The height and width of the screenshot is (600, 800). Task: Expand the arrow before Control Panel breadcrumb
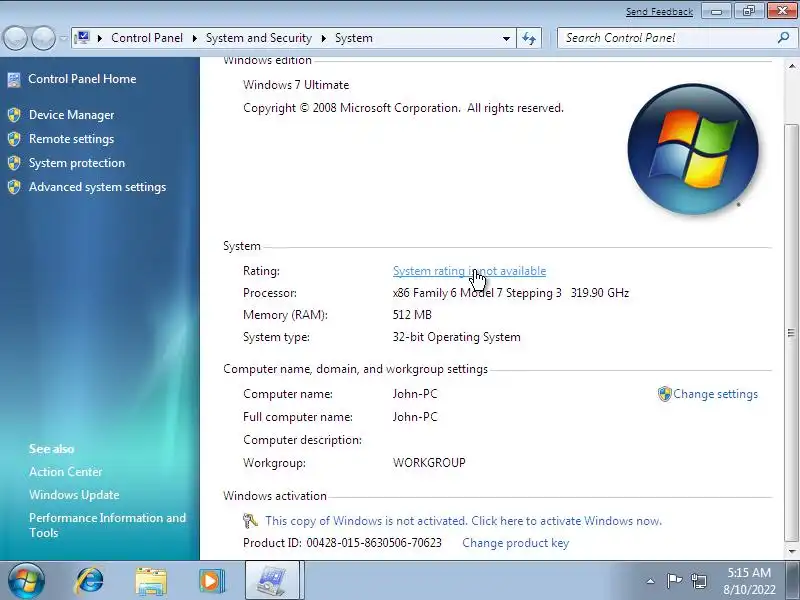100,38
